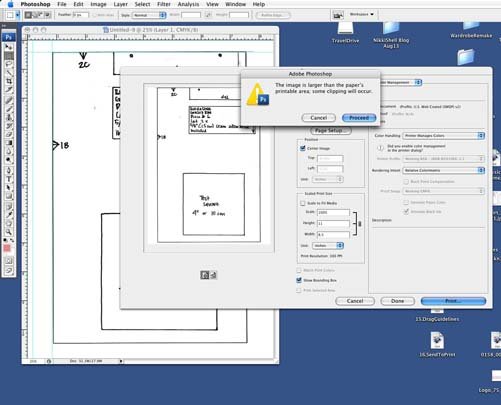Open Adobe Bridge from options bar

click(x=338, y=15)
